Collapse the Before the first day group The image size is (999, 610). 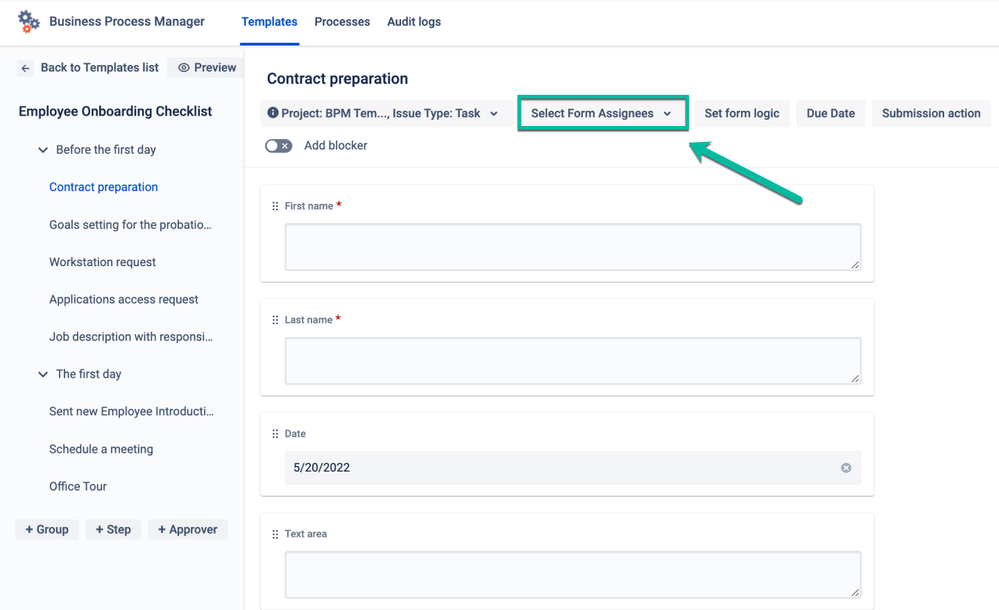[43, 150]
